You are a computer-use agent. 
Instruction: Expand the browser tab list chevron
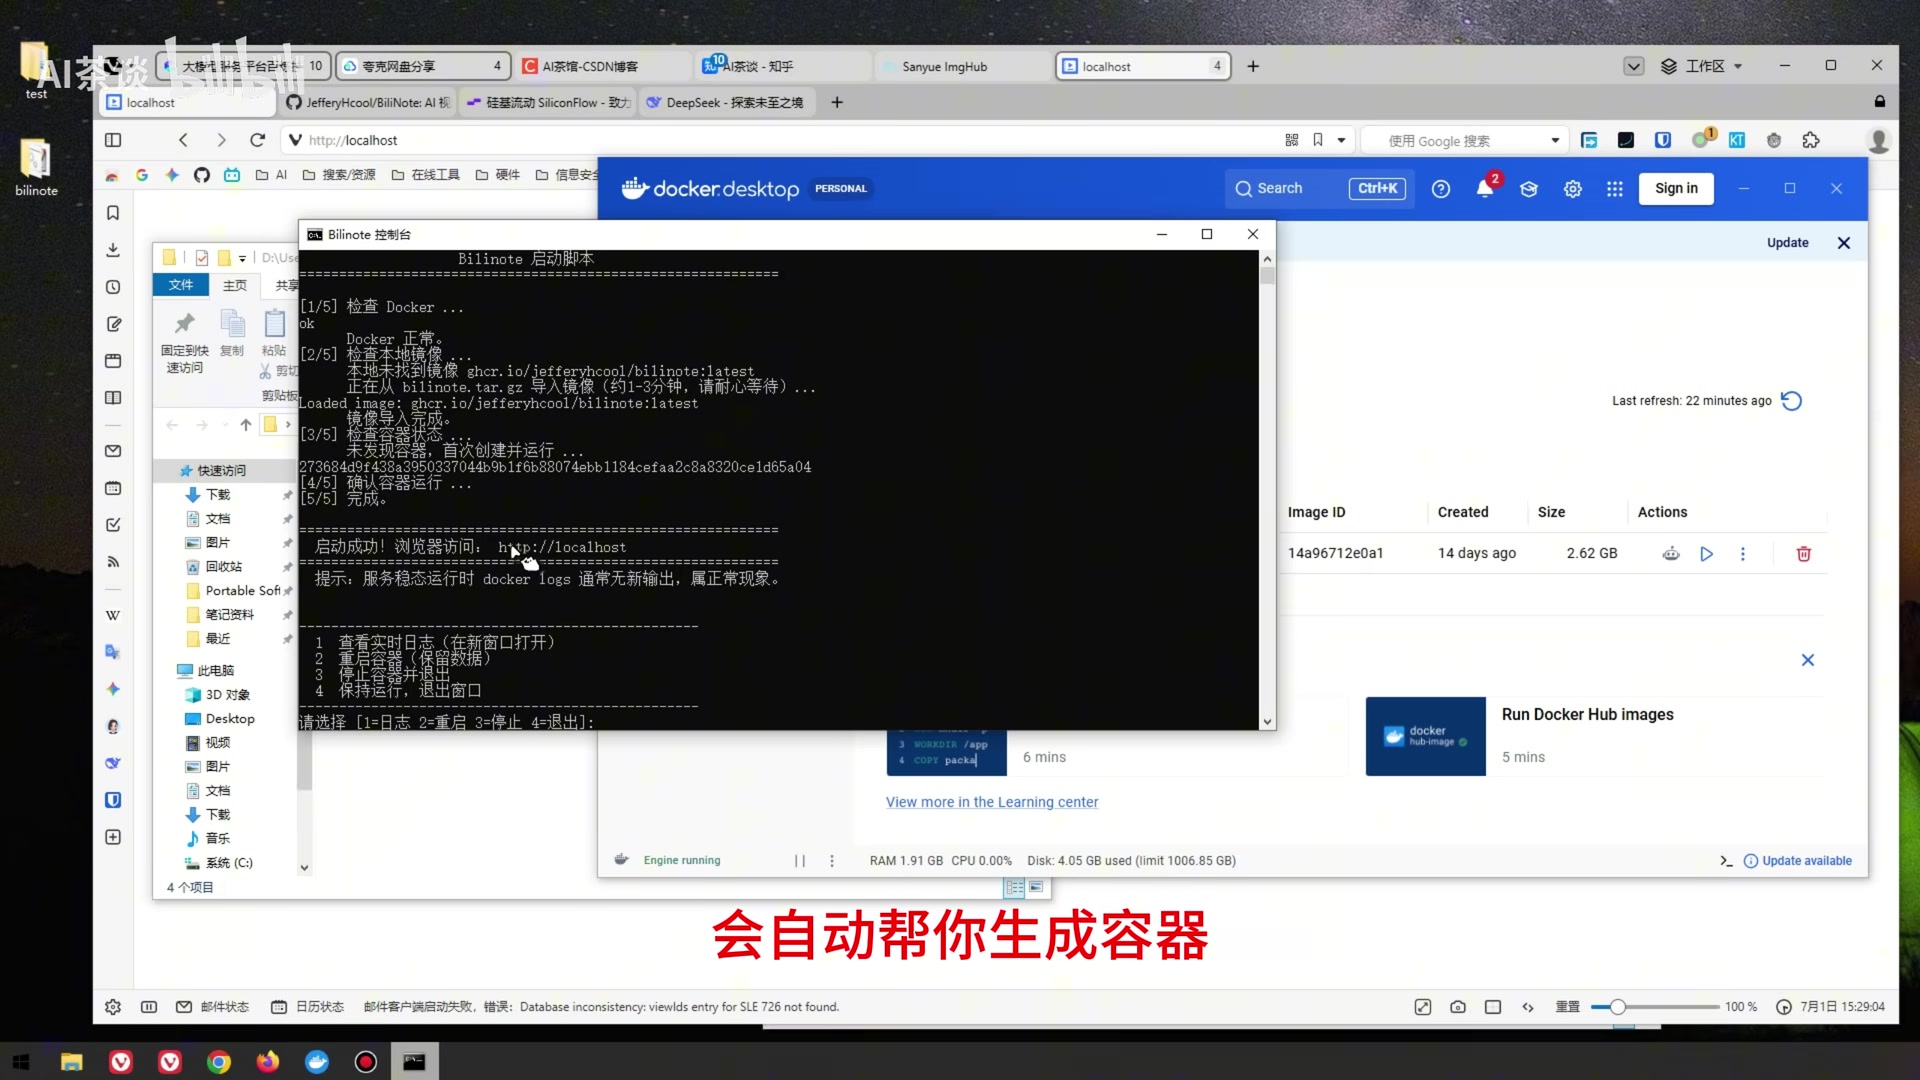coord(1633,67)
